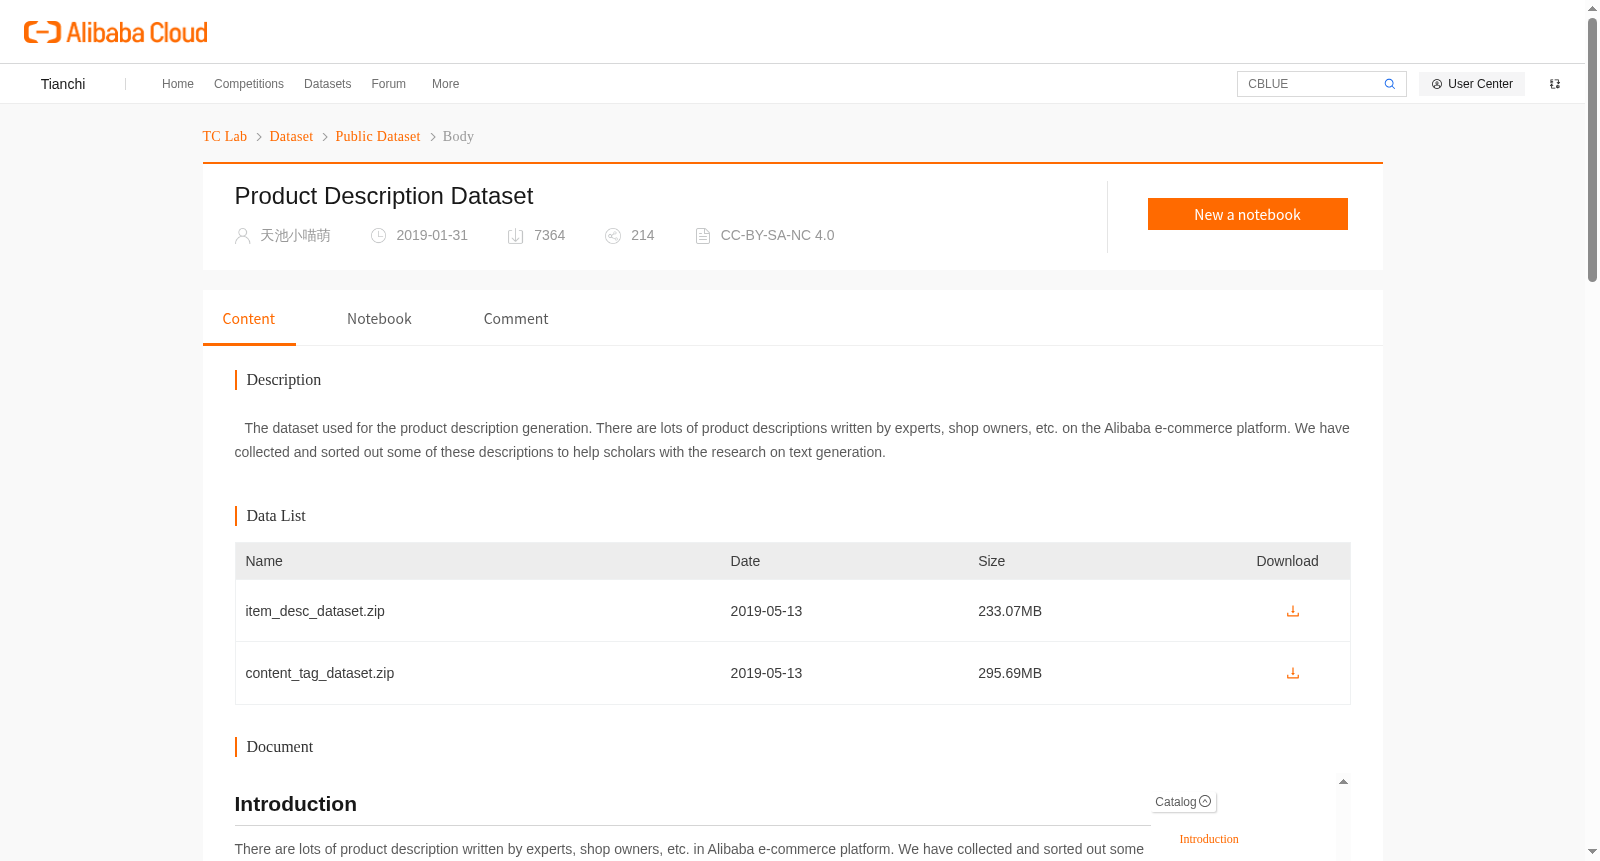1600x861 pixels.
Task: Click the search magnifier icon
Action: 1390,84
